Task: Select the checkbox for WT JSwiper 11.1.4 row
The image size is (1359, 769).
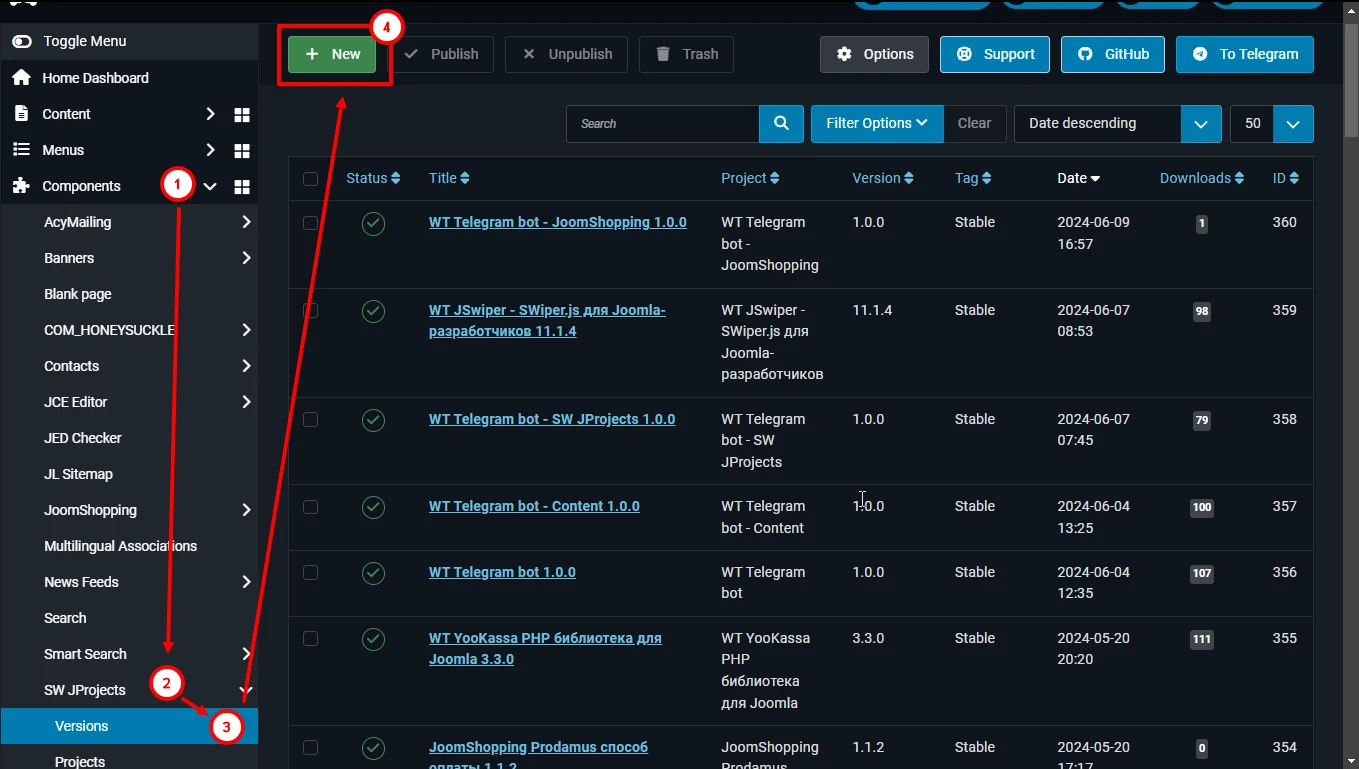Action: [310, 311]
